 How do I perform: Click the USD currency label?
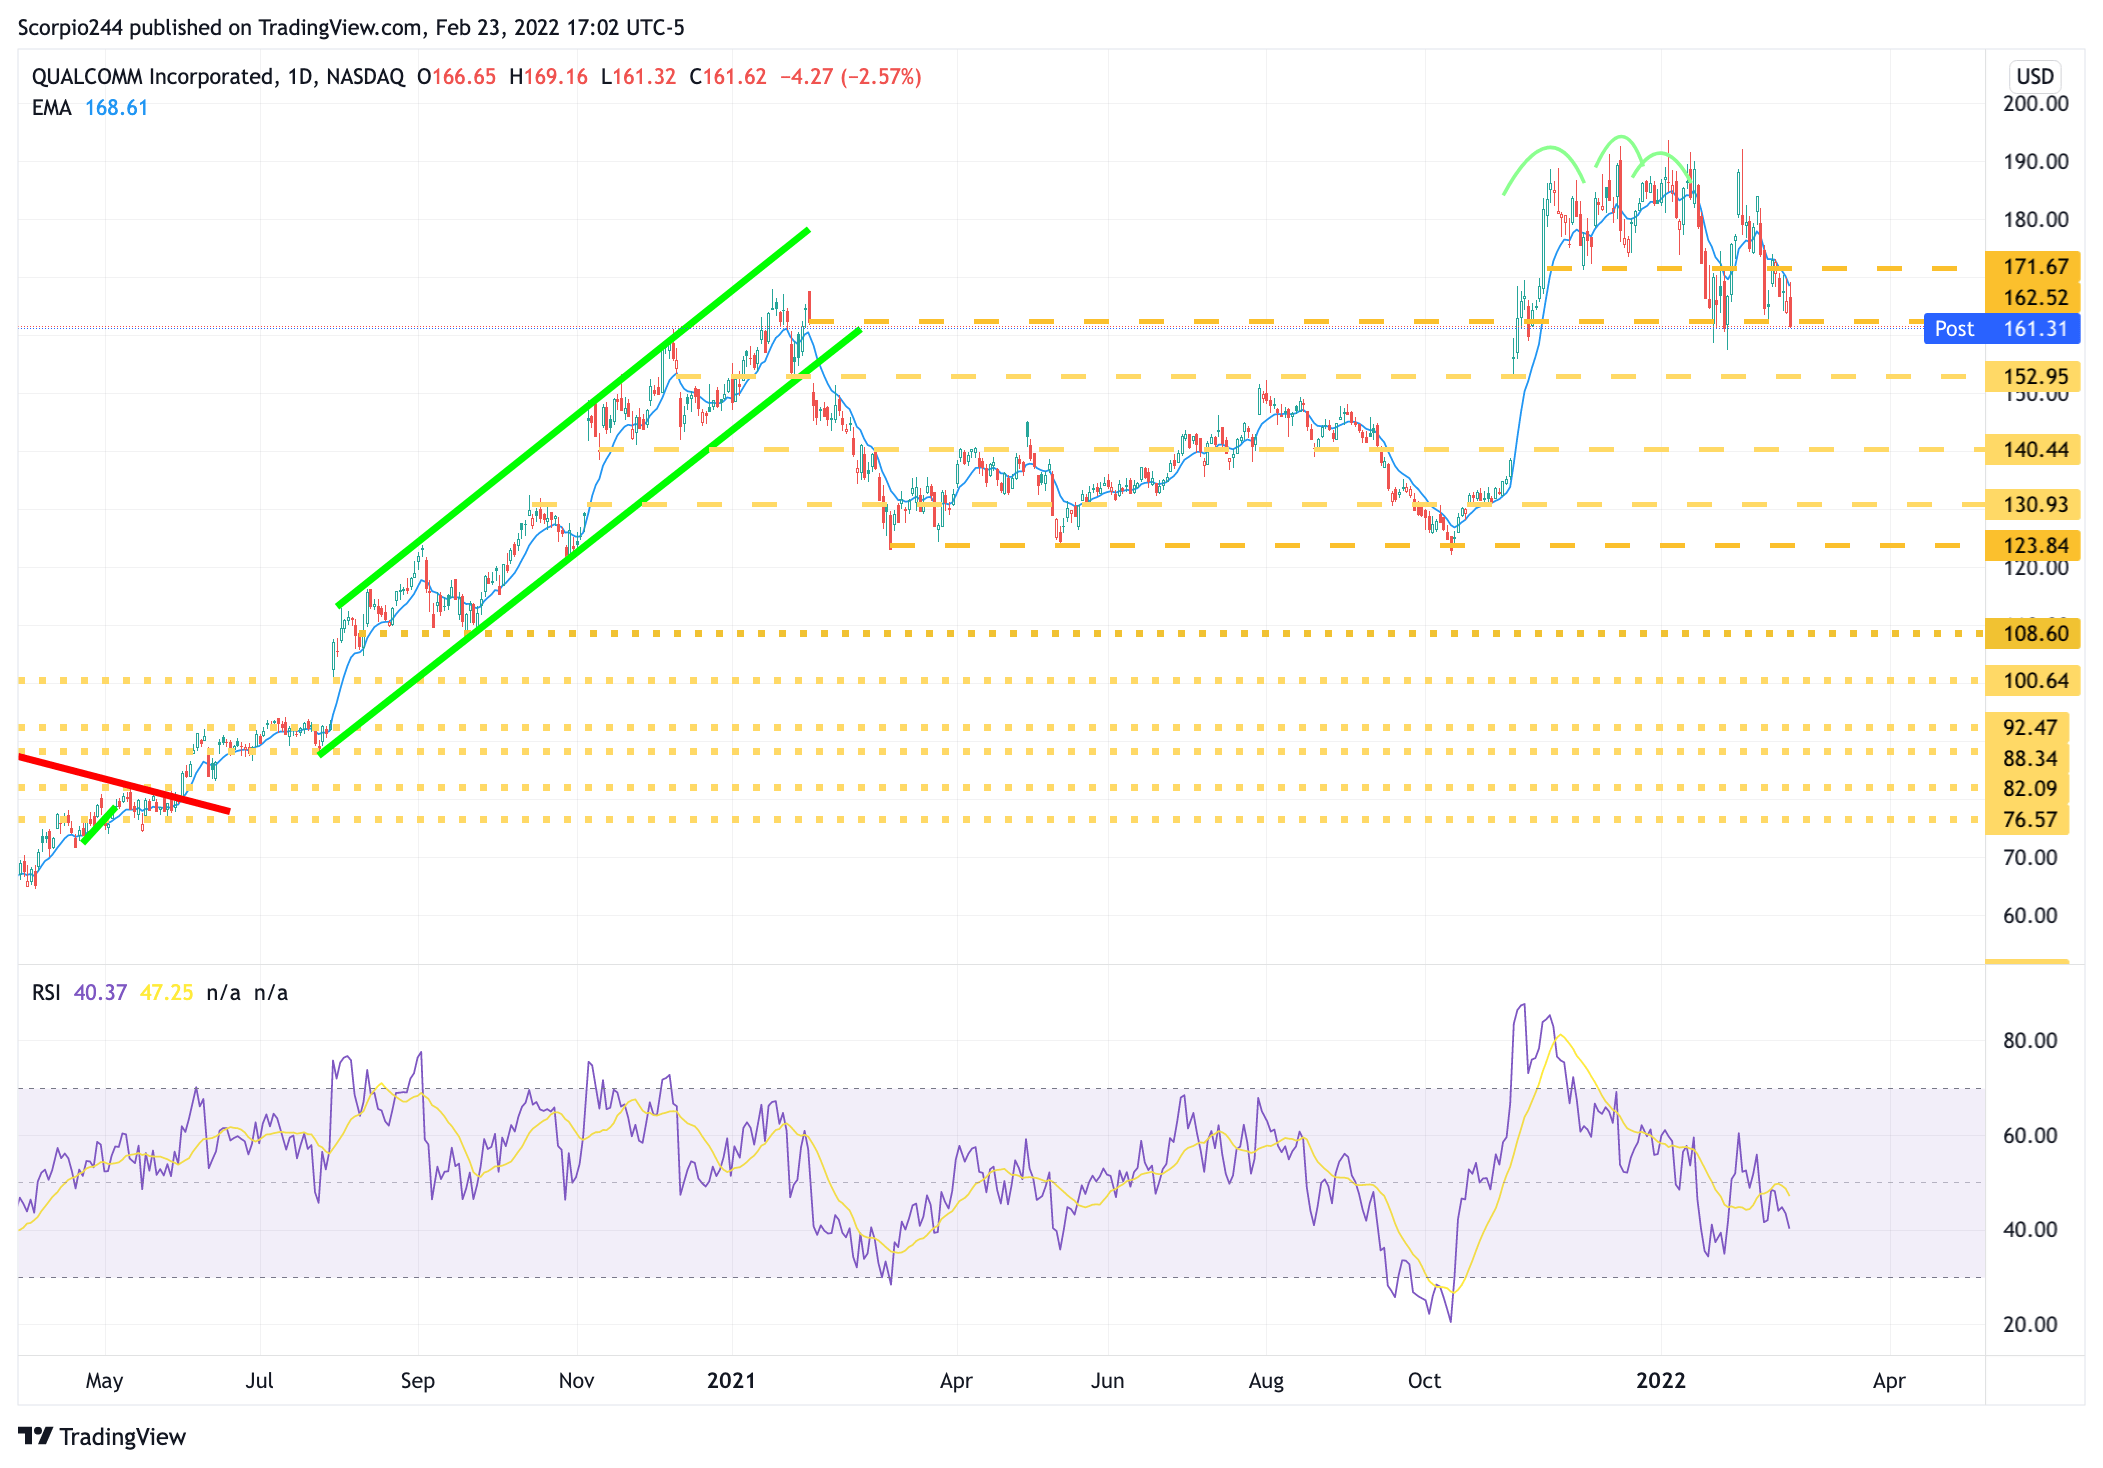point(2034,76)
